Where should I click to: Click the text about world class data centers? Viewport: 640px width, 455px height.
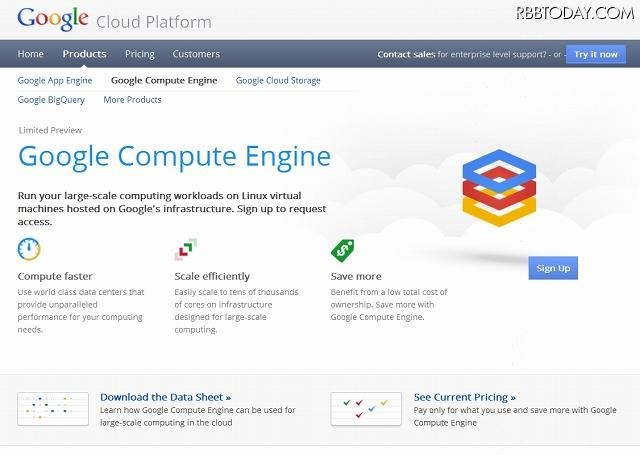(x=81, y=311)
